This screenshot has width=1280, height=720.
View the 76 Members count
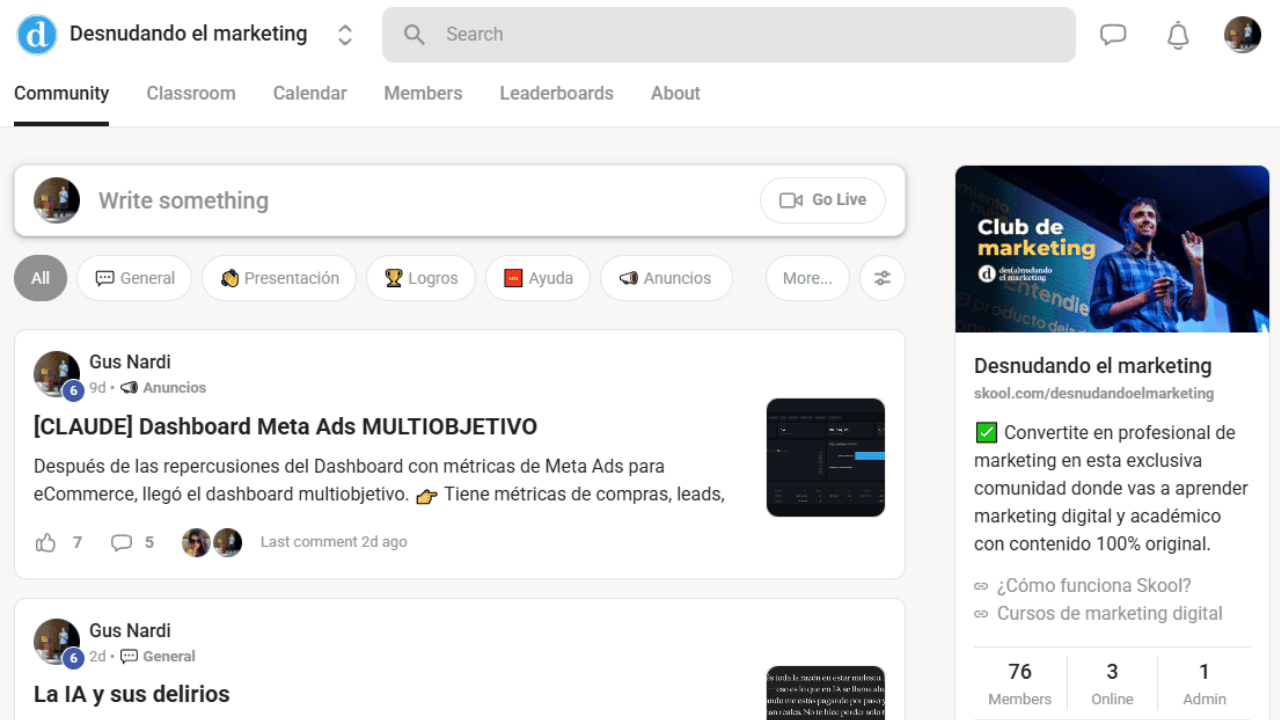click(x=1020, y=683)
